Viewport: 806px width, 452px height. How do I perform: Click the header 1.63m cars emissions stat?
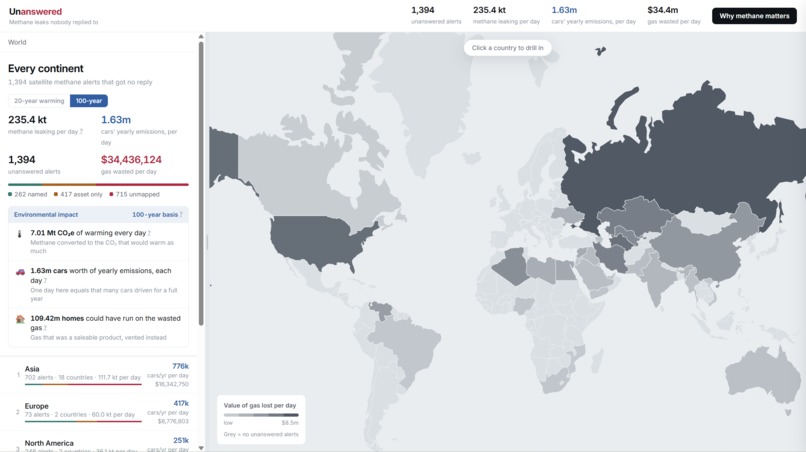tap(593, 15)
